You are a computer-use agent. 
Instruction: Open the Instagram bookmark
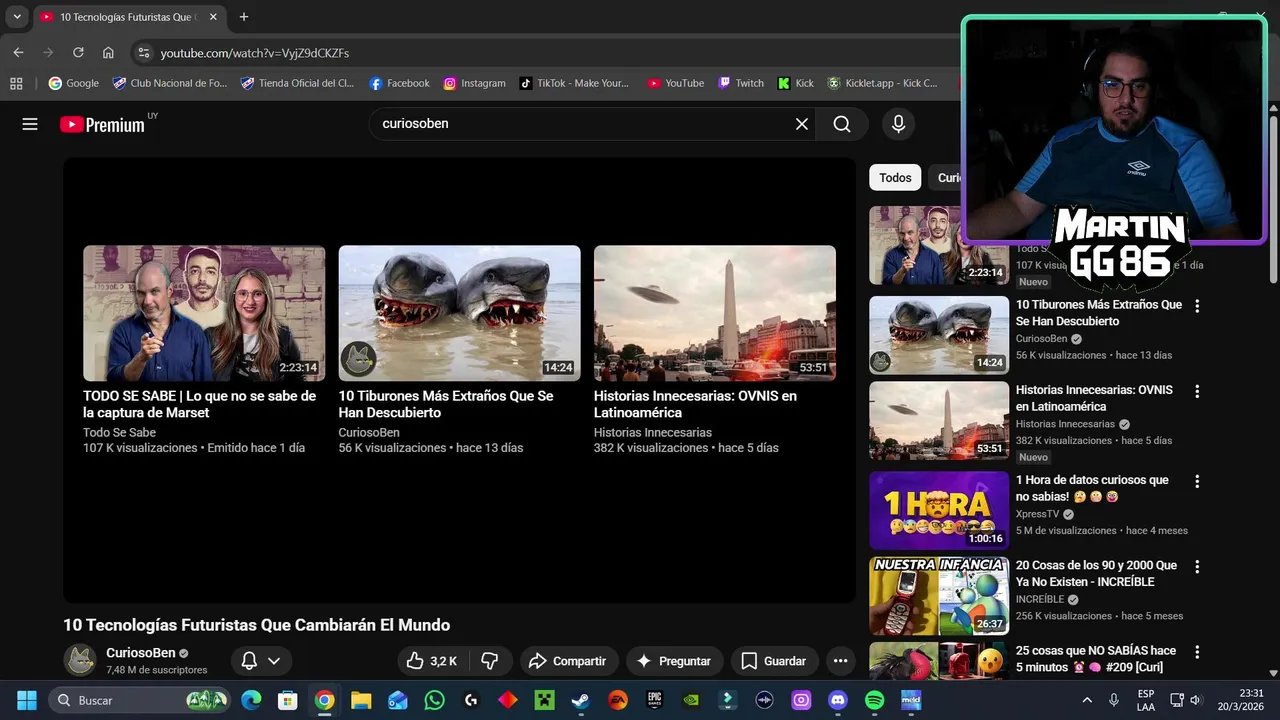tap(474, 83)
